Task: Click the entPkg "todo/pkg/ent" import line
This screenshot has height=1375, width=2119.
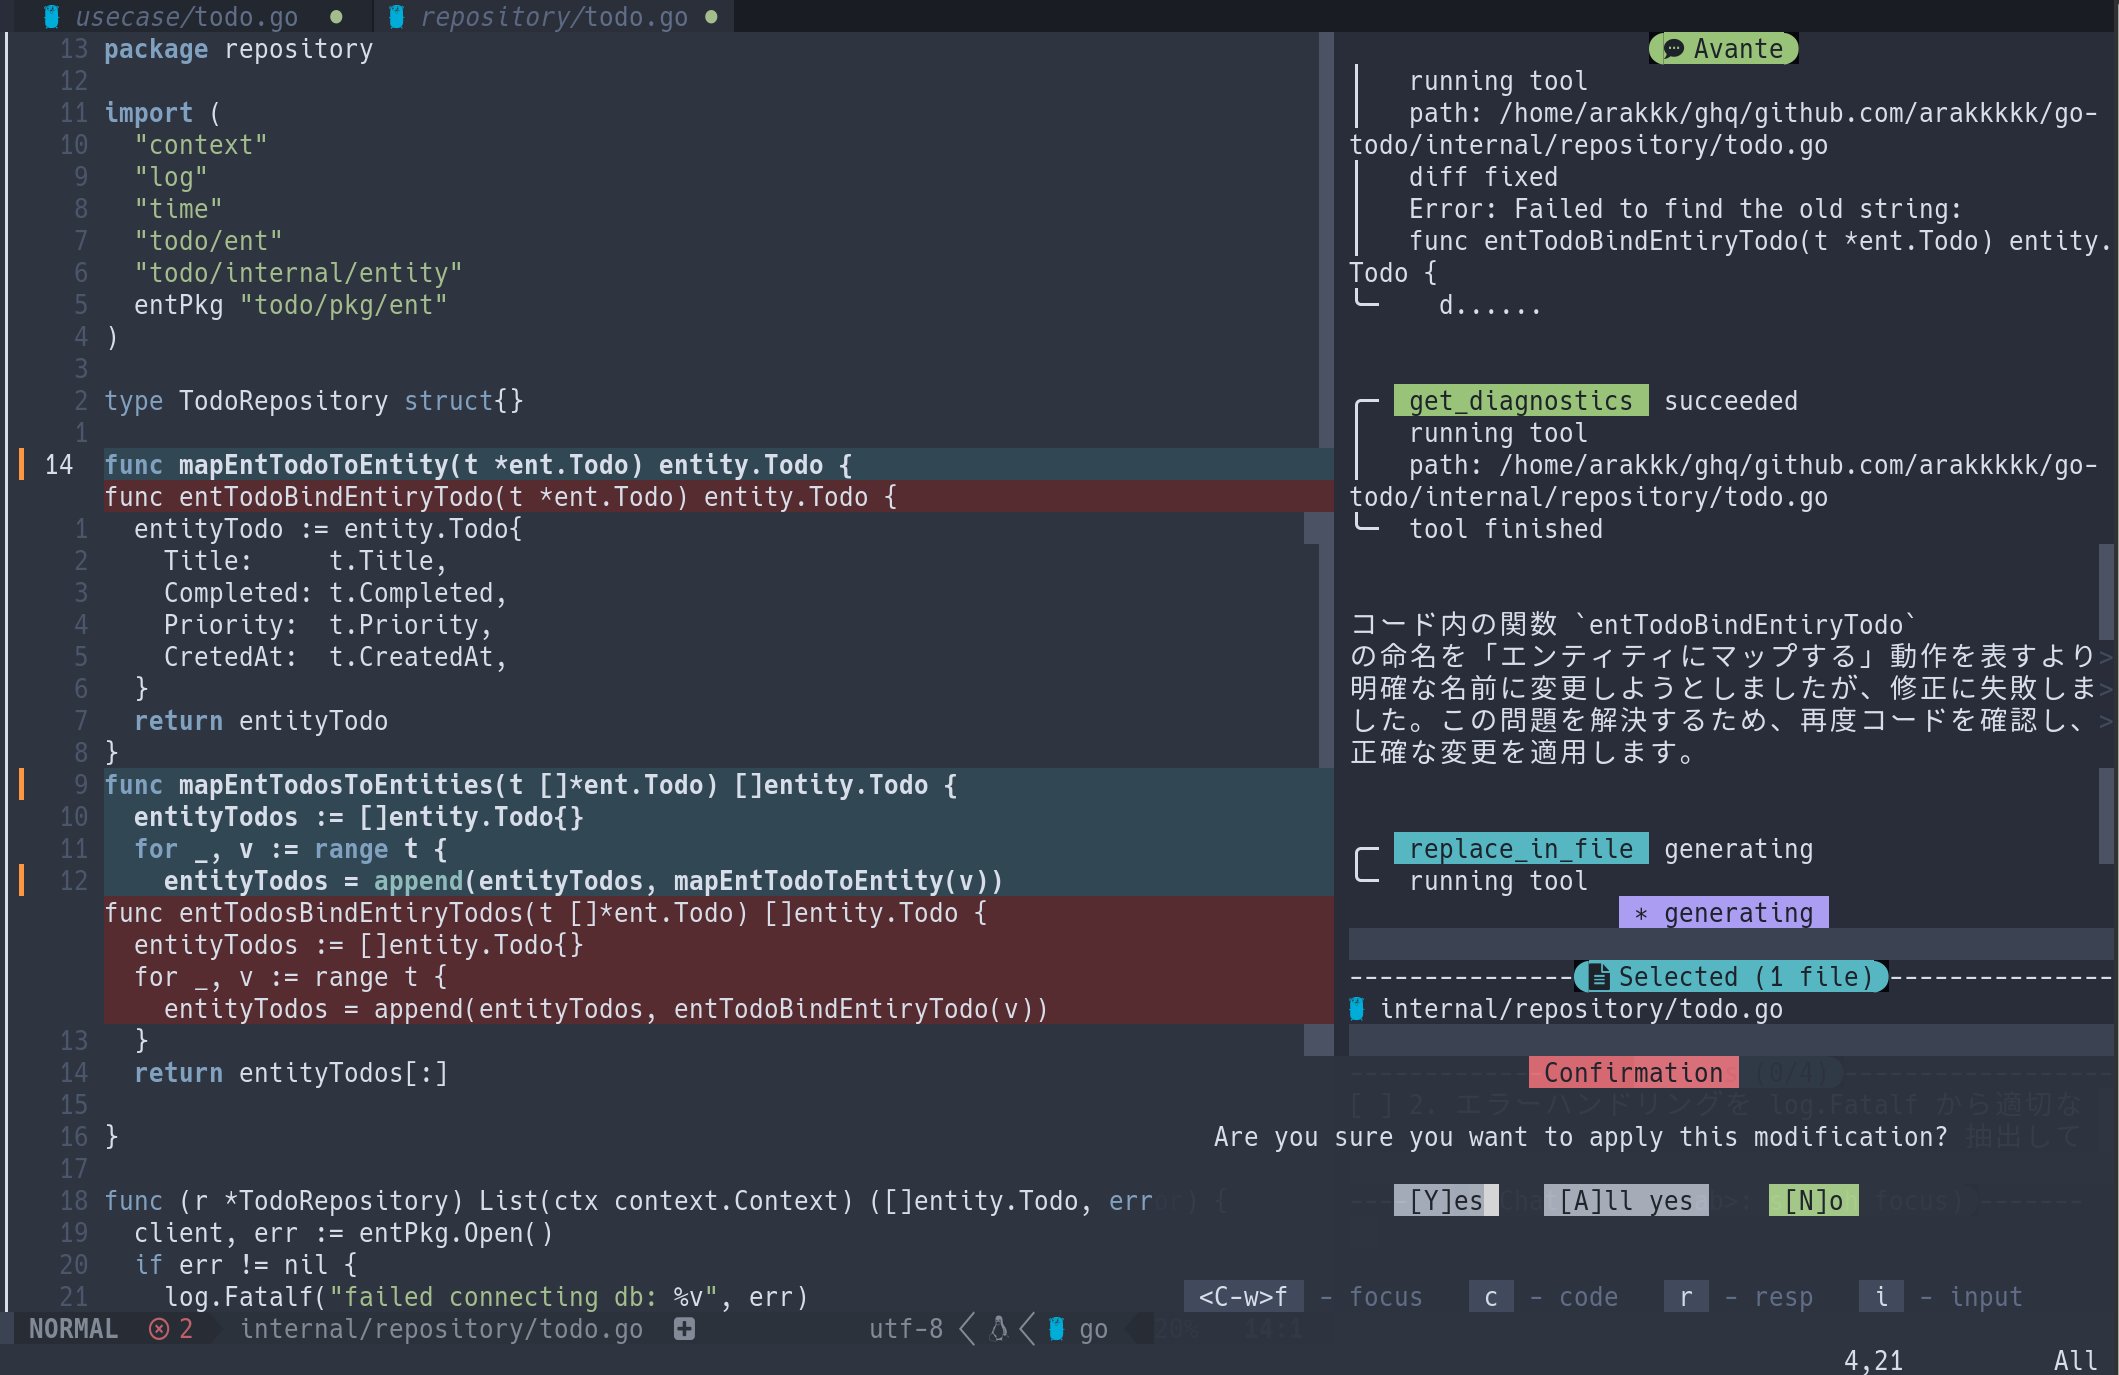Action: pos(291,305)
